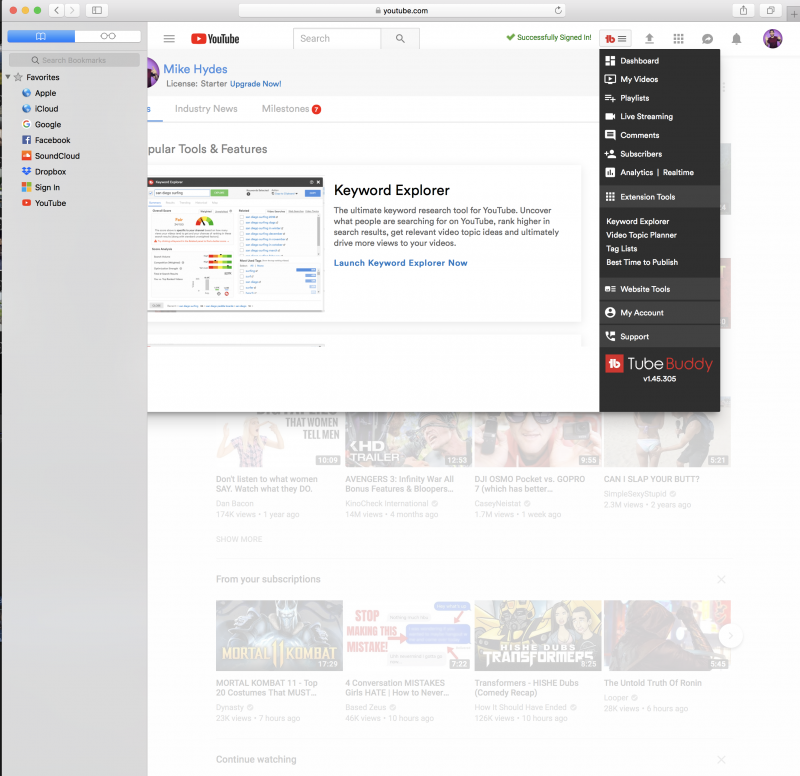This screenshot has height=776, width=800.
Task: Expand the Extension Tools section
Action: point(647,197)
